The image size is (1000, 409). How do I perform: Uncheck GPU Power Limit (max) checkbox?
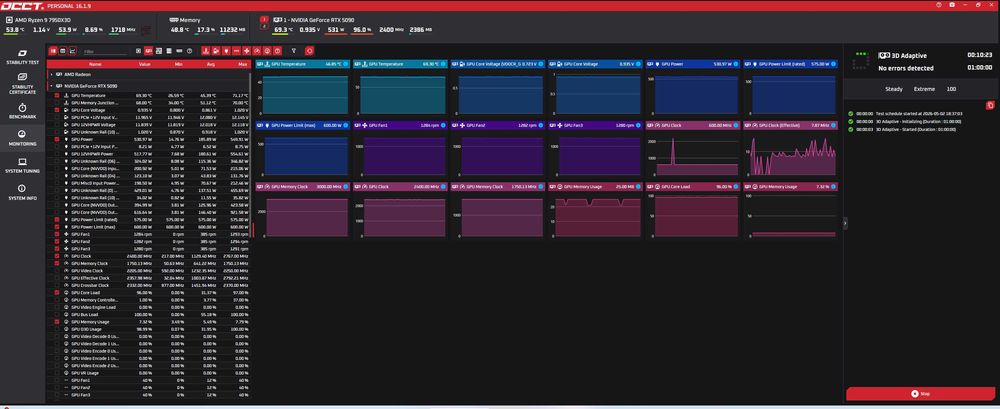tap(57, 227)
